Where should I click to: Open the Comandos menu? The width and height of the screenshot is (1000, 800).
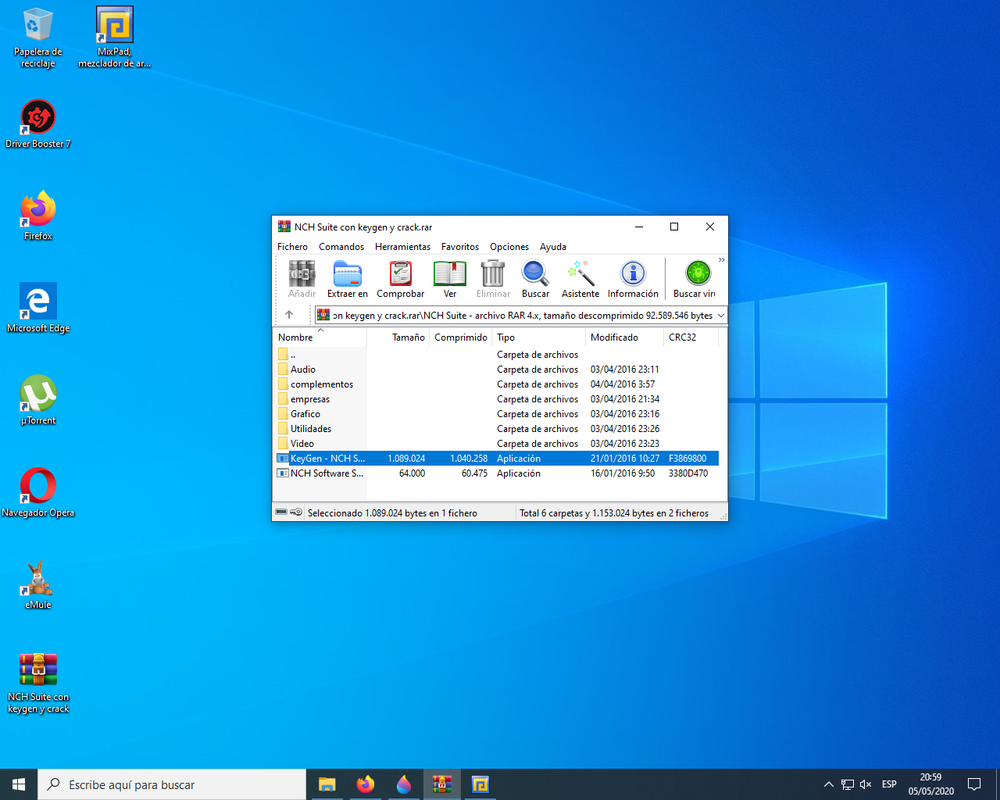tap(341, 247)
